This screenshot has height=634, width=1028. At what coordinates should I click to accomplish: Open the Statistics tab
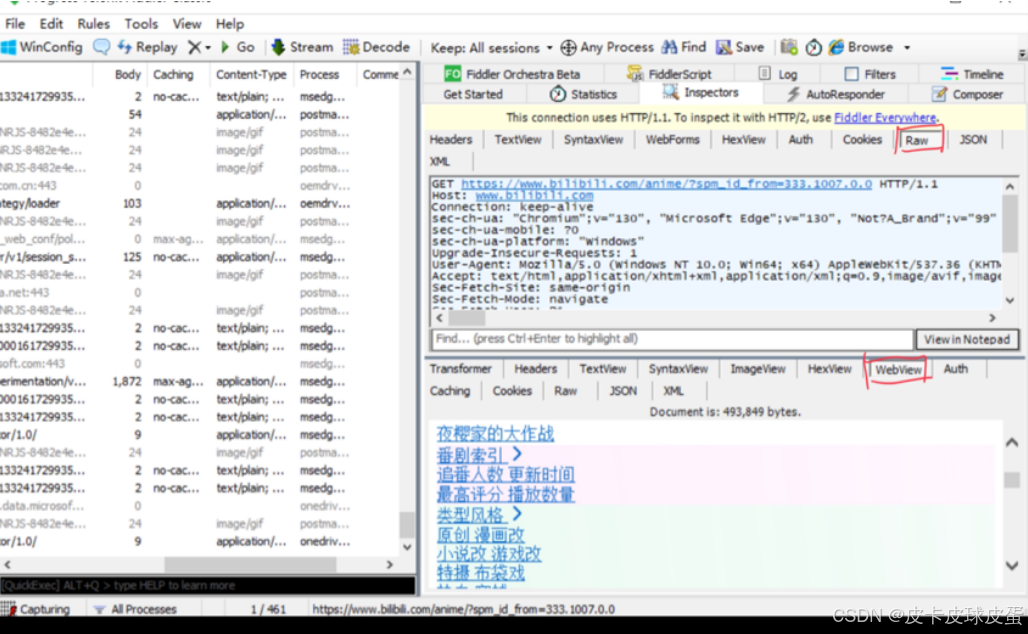point(583,94)
